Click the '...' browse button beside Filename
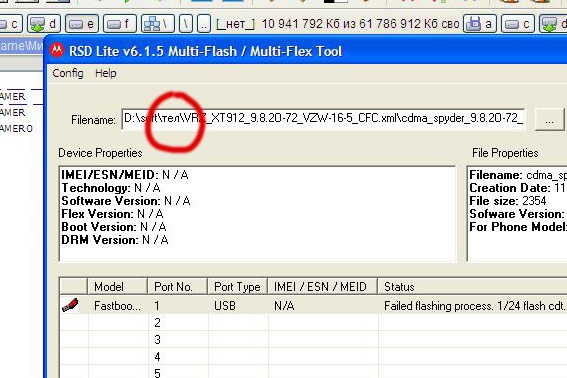The width and height of the screenshot is (567, 378). point(549,119)
